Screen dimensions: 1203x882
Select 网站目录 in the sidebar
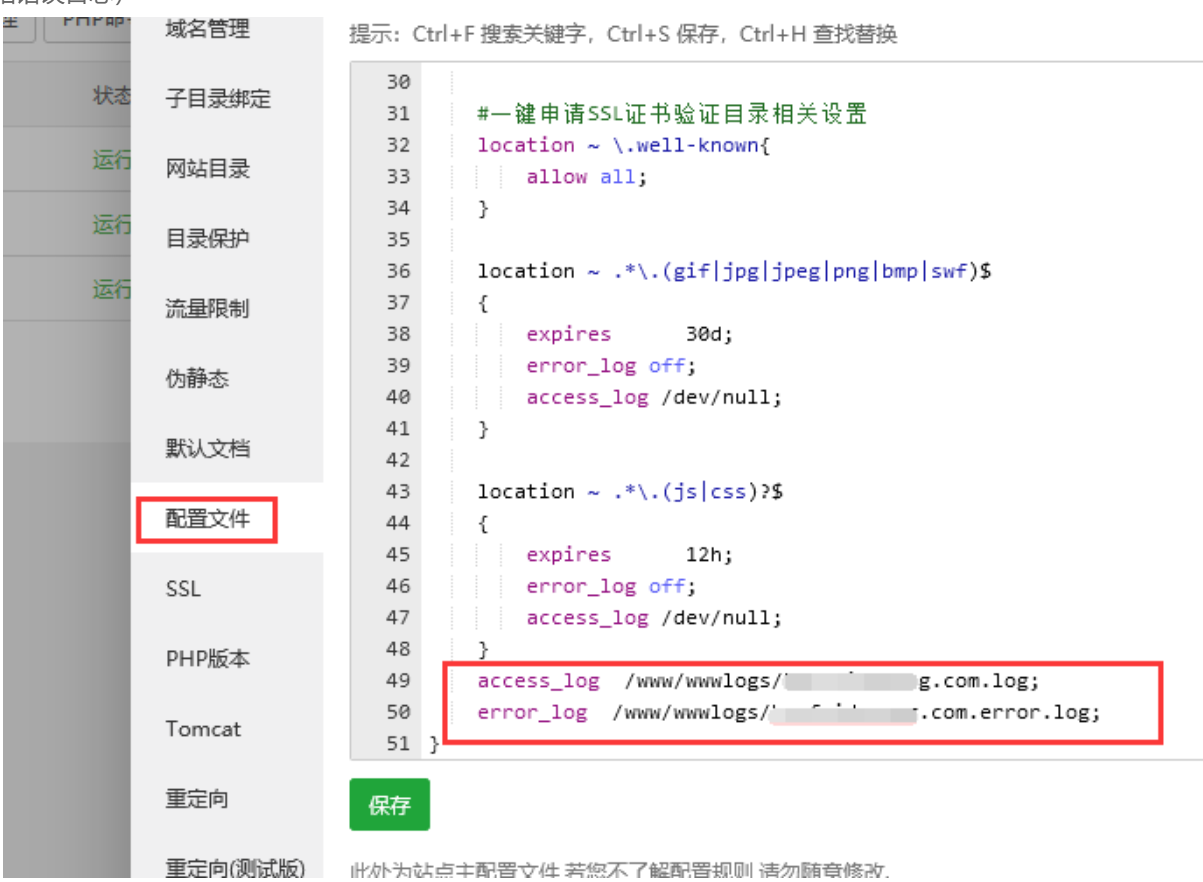(x=207, y=169)
